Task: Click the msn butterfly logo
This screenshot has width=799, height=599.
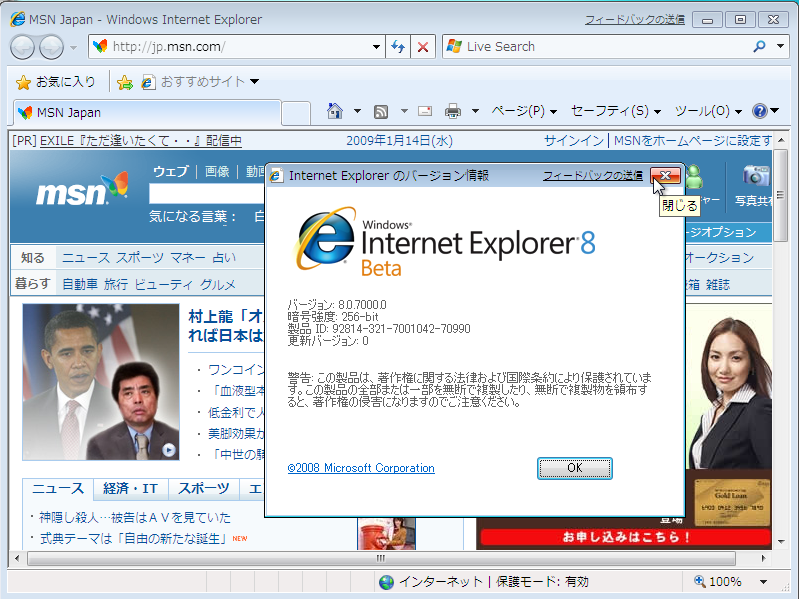Action: point(82,189)
